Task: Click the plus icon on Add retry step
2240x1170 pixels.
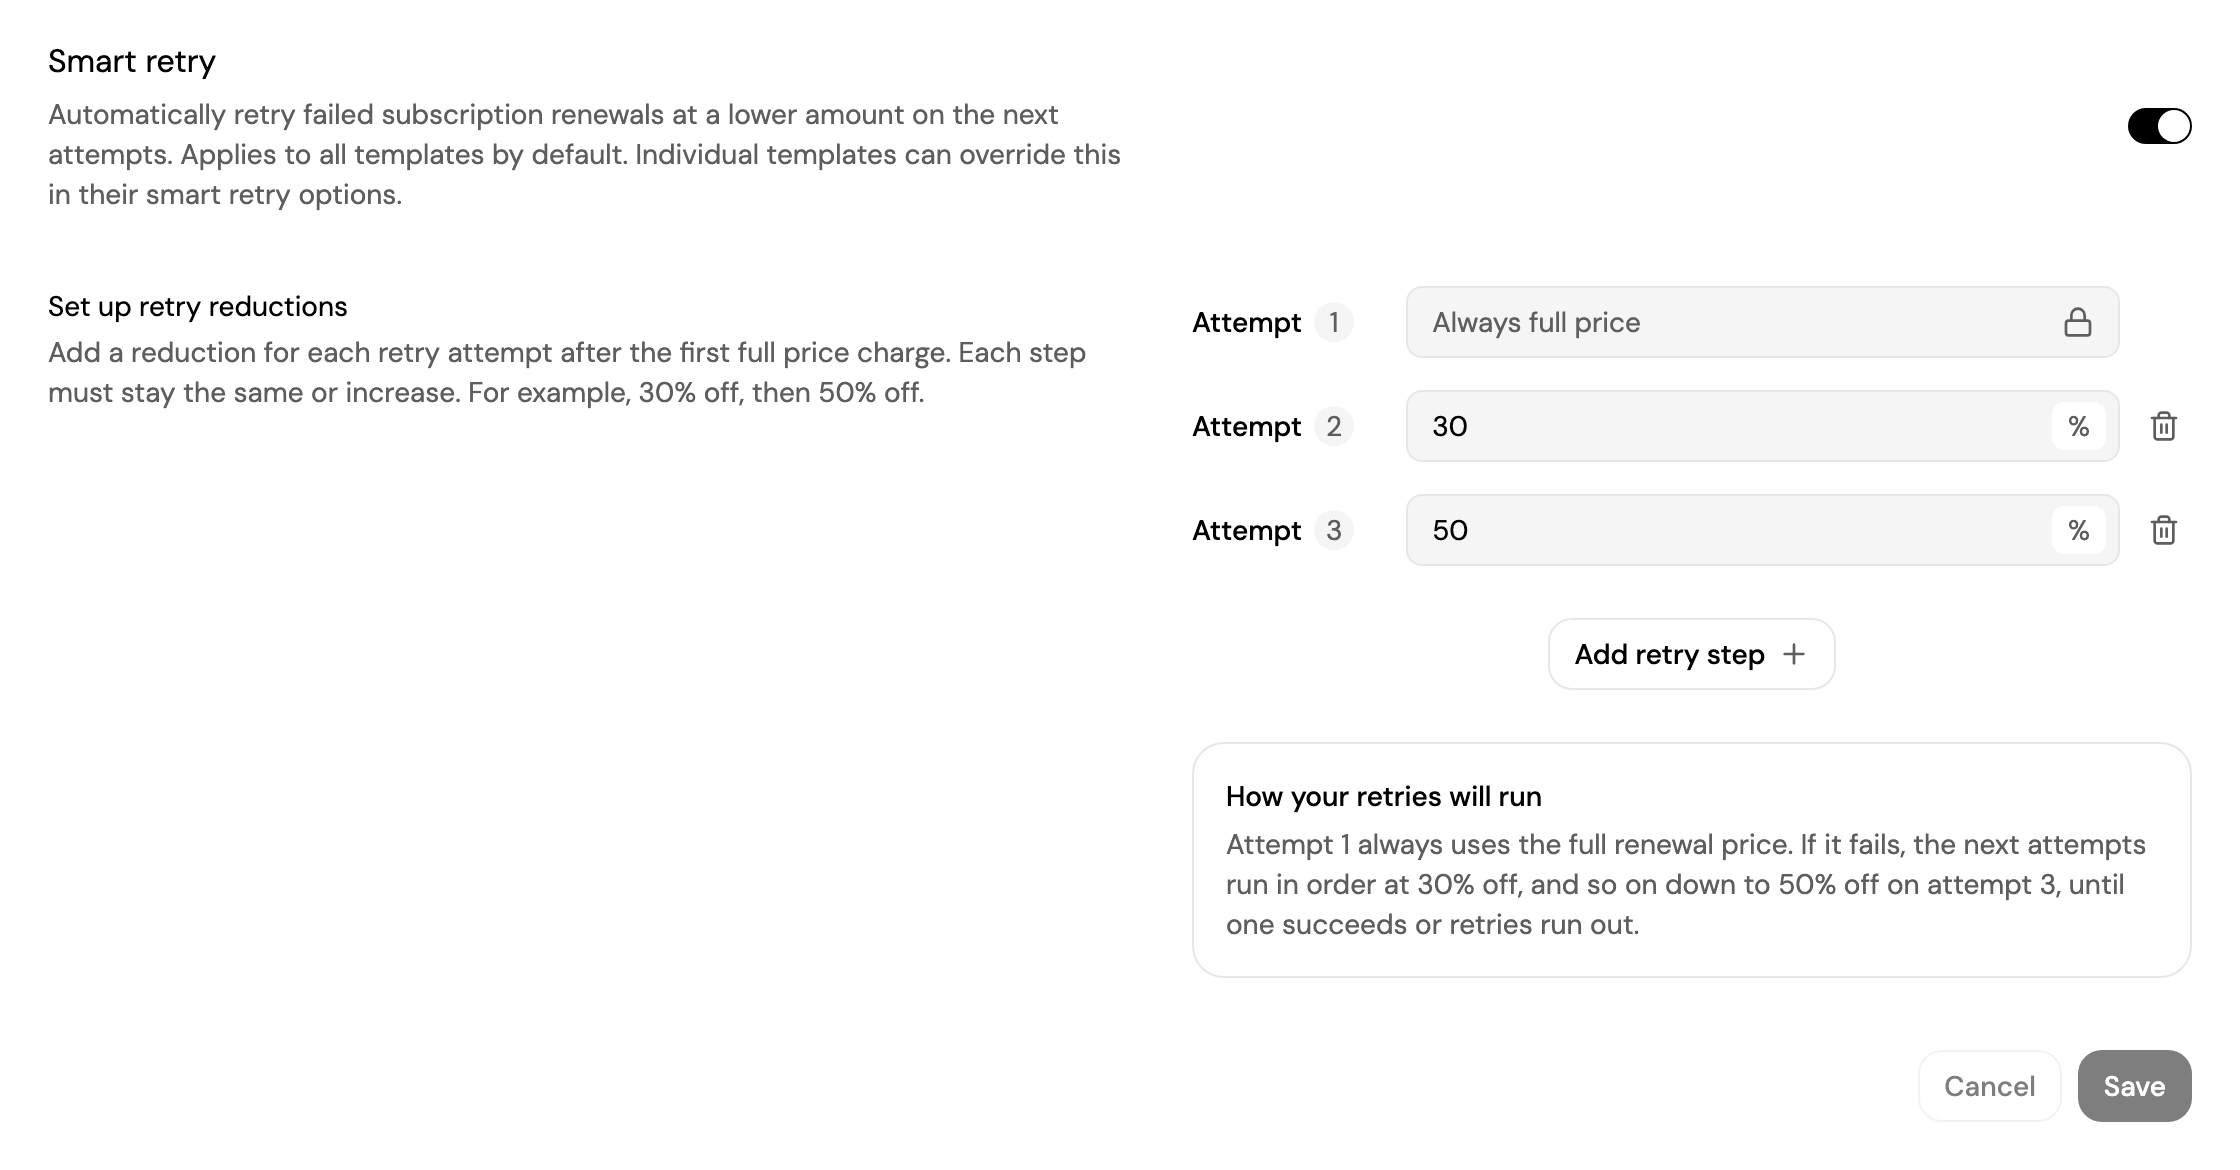Action: [1794, 654]
